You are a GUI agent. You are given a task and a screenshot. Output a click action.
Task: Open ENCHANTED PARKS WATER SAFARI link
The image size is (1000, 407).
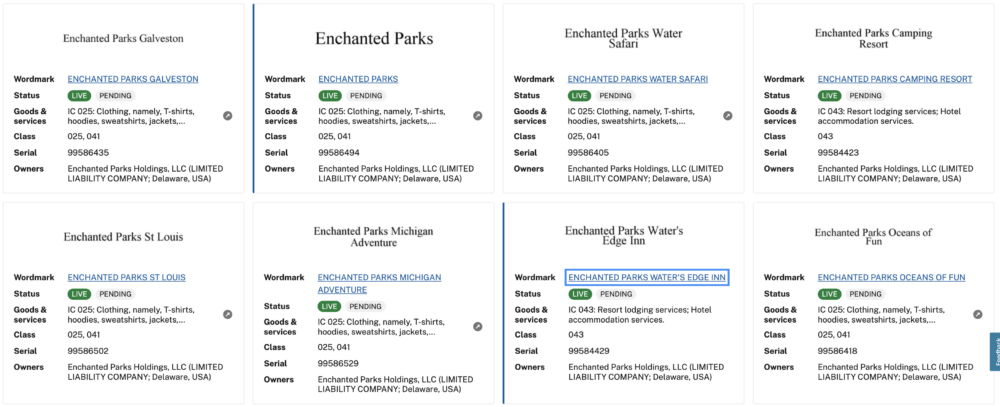click(x=638, y=79)
